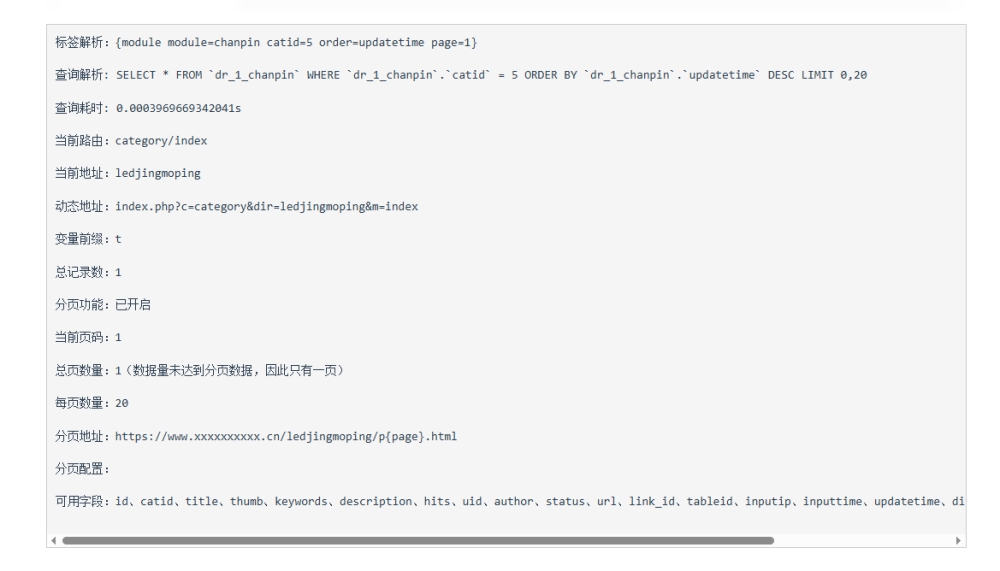Click empty scrollbar track right of thumb
The height and width of the screenshot is (571, 1000).
pos(864,540)
